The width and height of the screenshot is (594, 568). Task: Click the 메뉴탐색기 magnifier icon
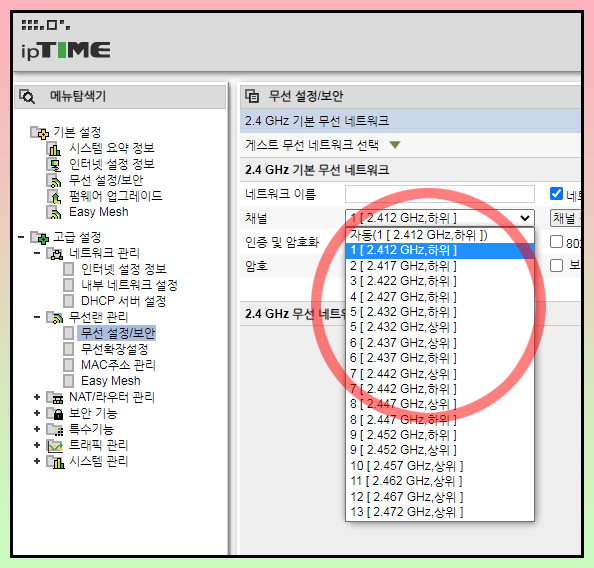click(27, 97)
